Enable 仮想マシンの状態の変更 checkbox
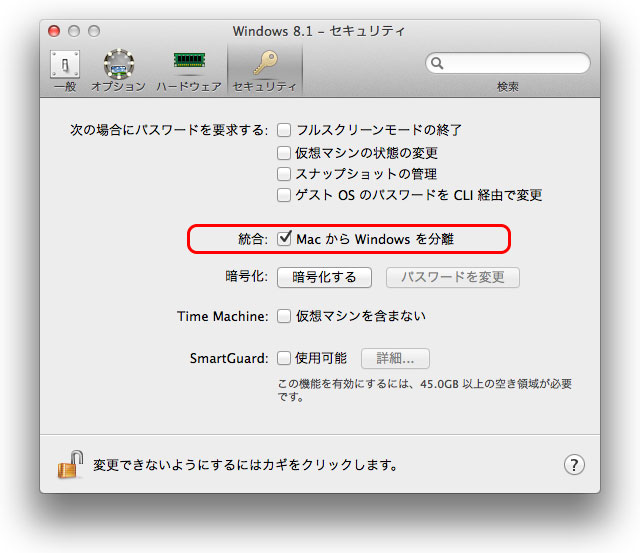 (284, 153)
